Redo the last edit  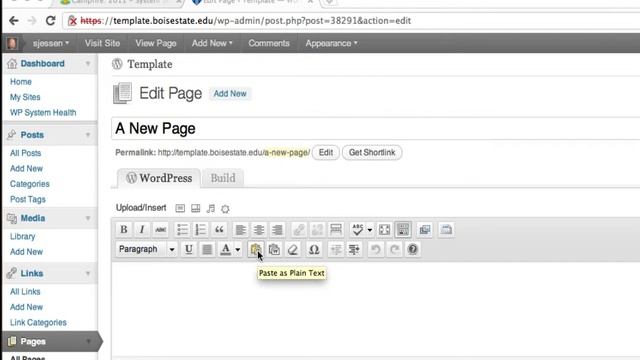(x=394, y=249)
